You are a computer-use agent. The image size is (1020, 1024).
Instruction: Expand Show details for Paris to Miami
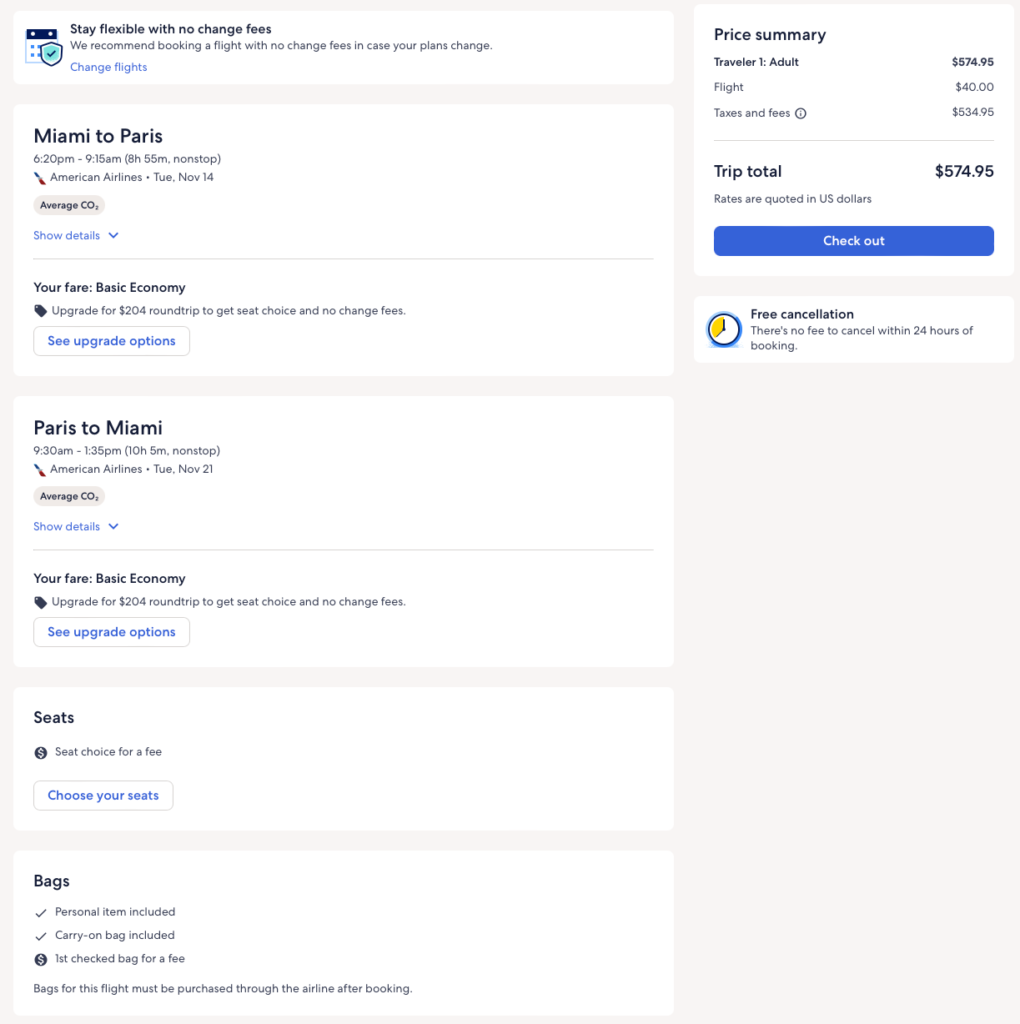coord(76,527)
